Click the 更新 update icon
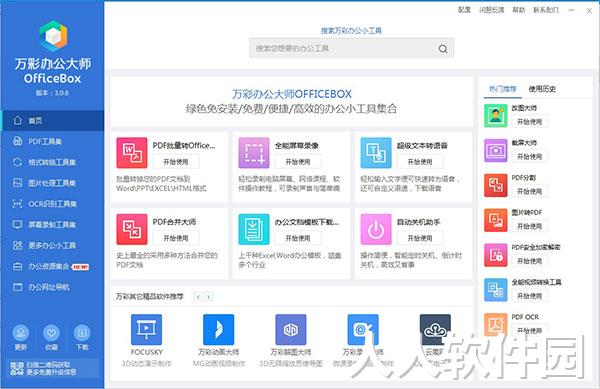This screenshot has height=389, width=600. (x=21, y=333)
